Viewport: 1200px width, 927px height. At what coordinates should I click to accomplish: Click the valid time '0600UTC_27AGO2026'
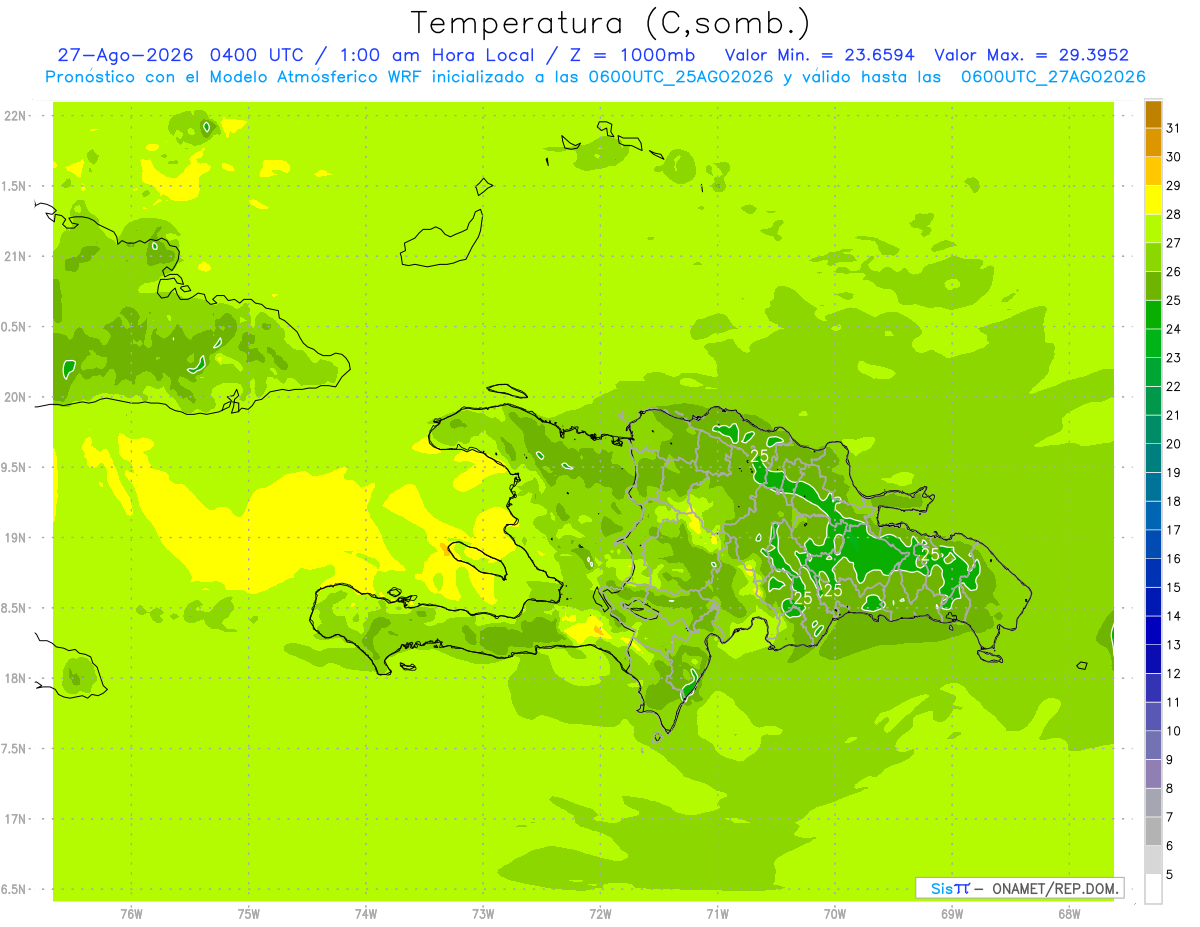click(x=1052, y=77)
